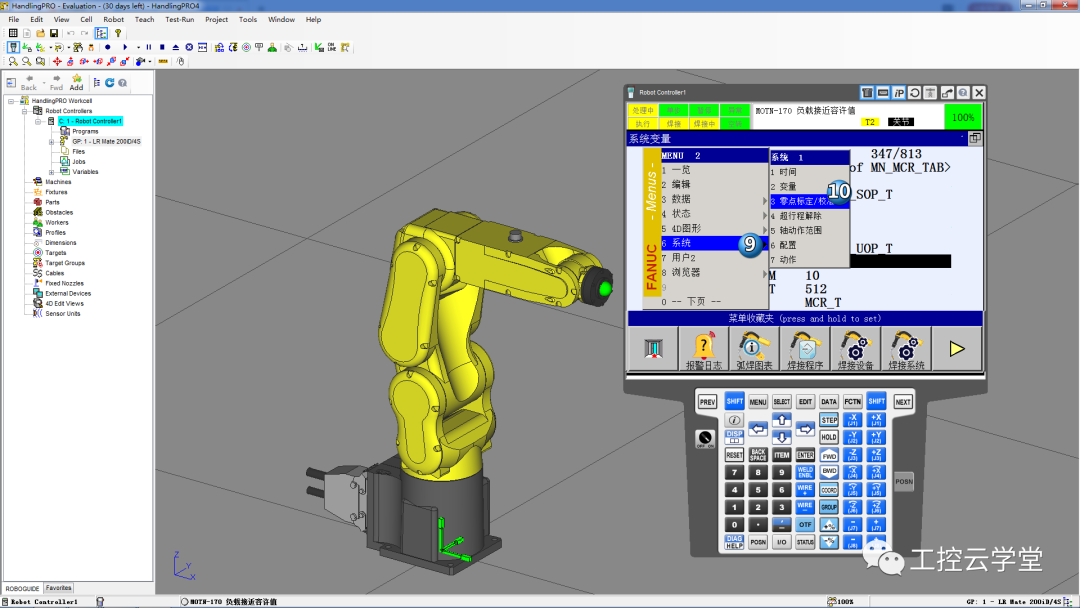The image size is (1080, 608).
Task: Click the abort (X circle) toolbar icon
Action: (189, 48)
